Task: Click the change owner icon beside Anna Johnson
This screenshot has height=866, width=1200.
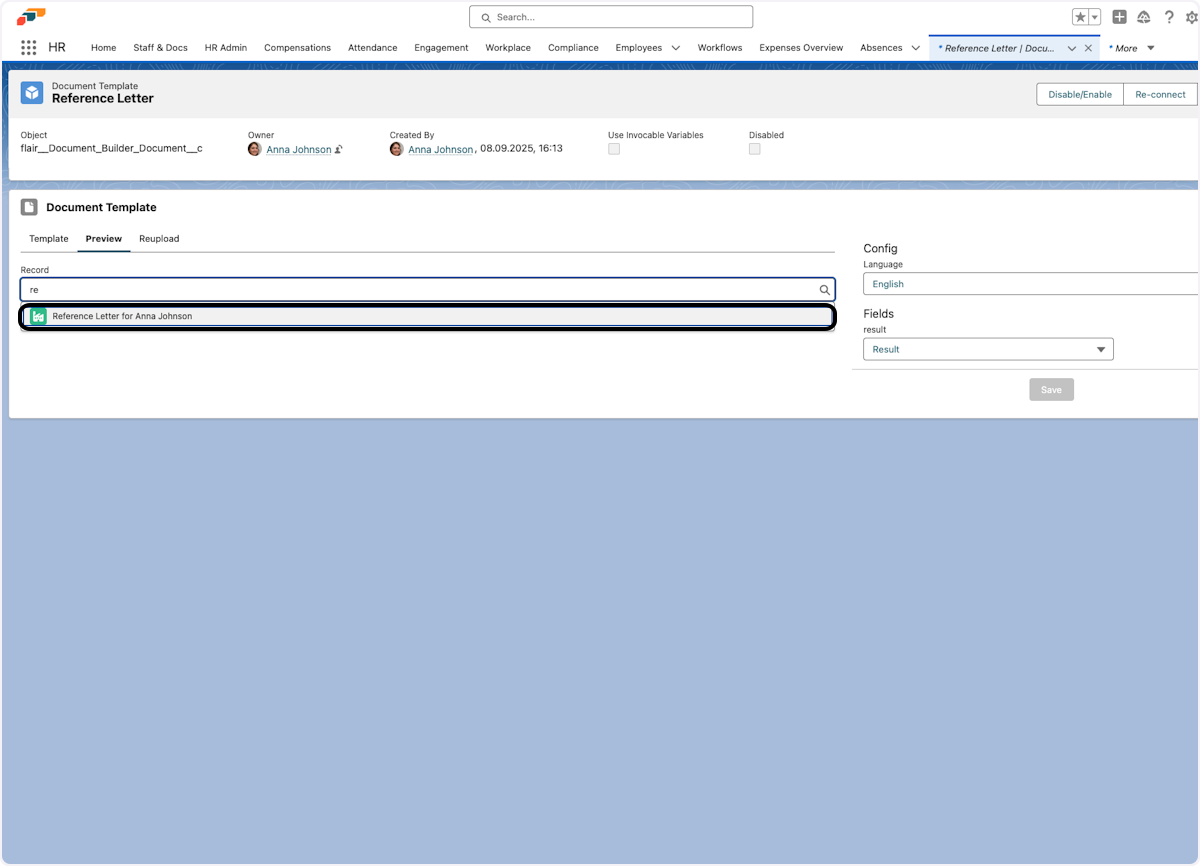Action: pos(339,150)
